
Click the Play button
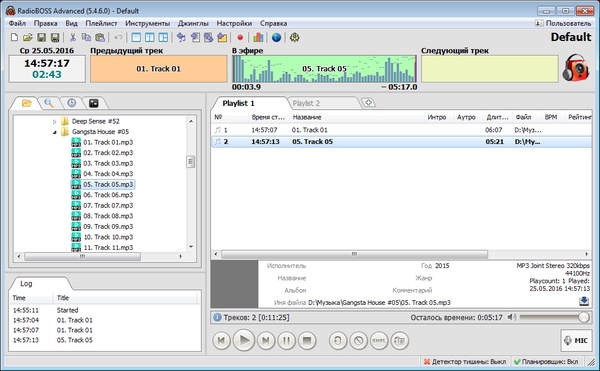(x=244, y=340)
